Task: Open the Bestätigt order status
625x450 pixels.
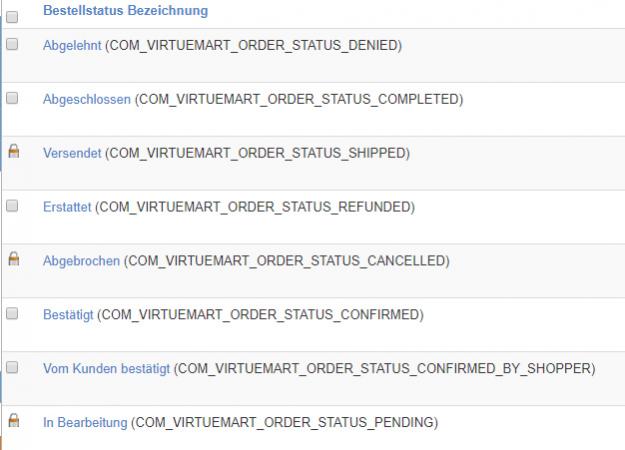Action: (68, 315)
